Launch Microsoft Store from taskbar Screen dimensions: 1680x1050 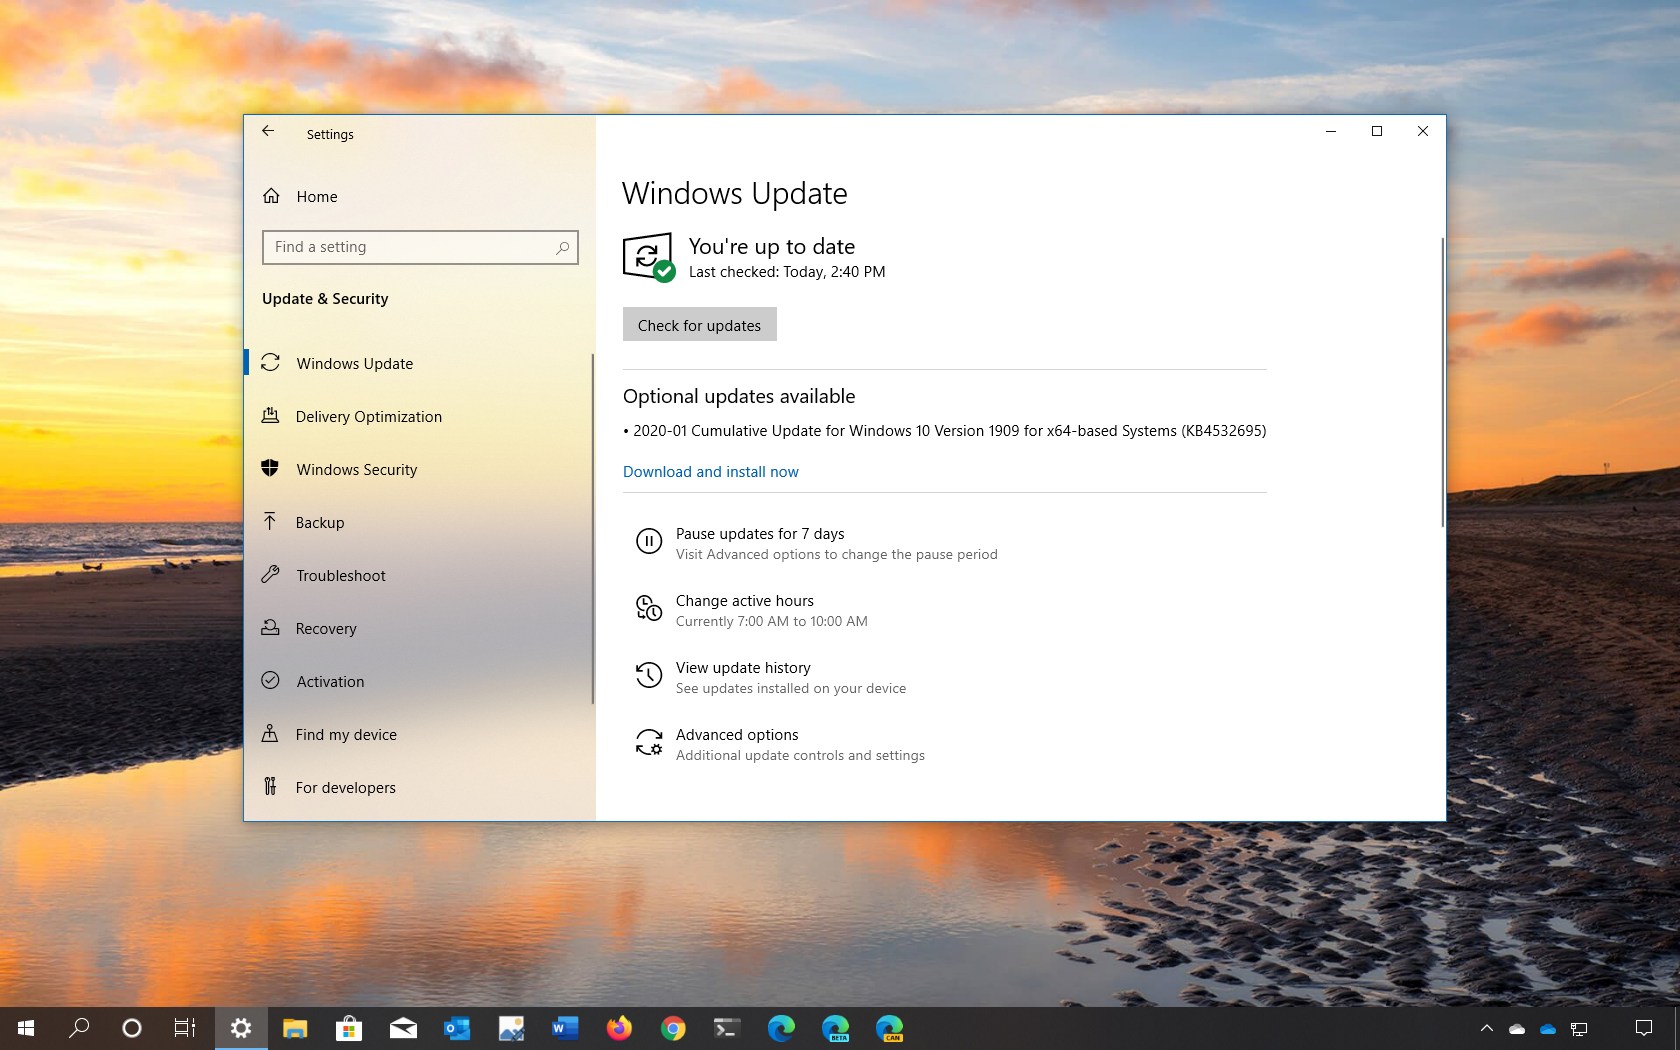click(349, 1028)
